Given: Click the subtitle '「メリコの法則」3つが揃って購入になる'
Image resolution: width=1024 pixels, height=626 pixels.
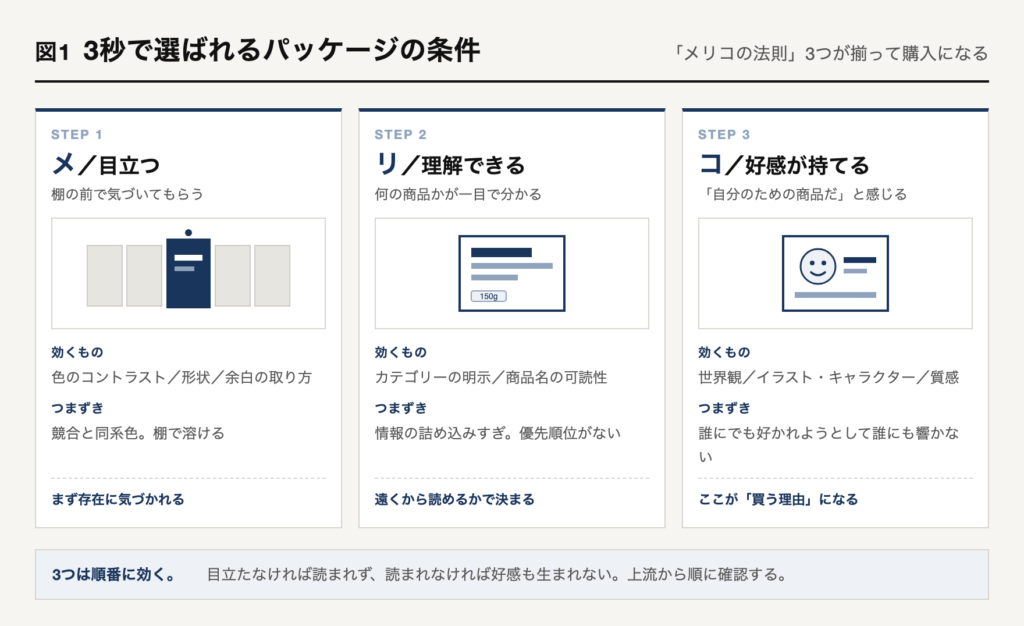Looking at the screenshot, I should click(829, 53).
